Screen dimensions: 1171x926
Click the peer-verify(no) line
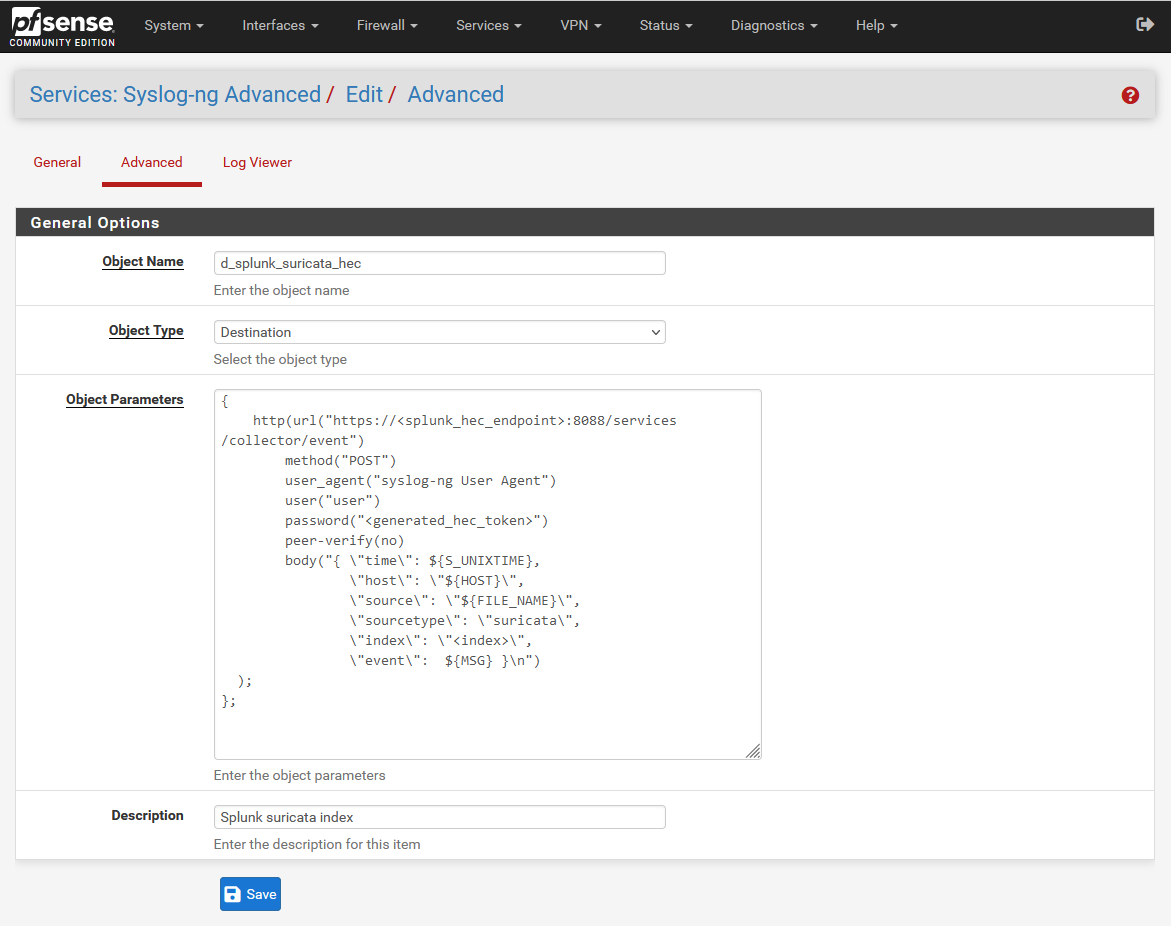[344, 541]
